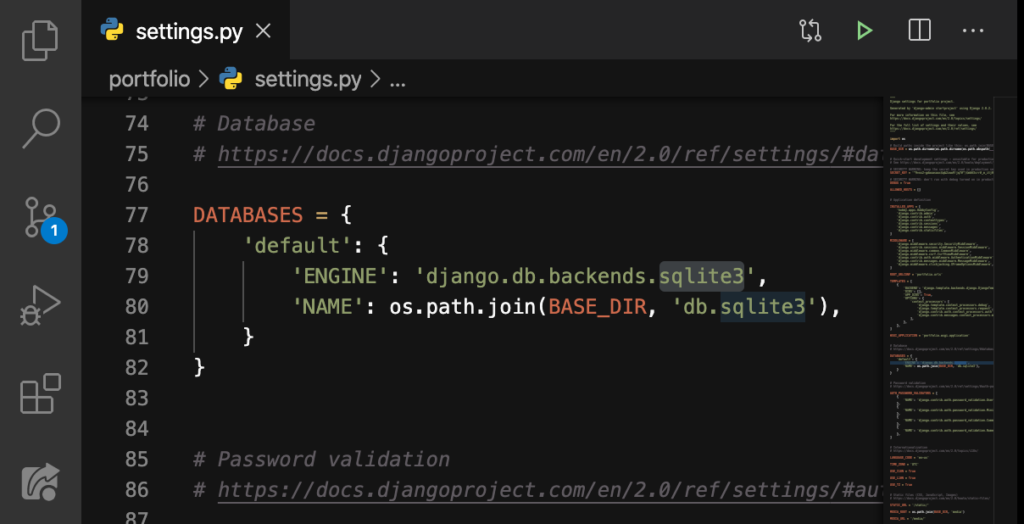Close the settings.py tab
The width and height of the screenshot is (1024, 524).
pyautogui.click(x=263, y=31)
